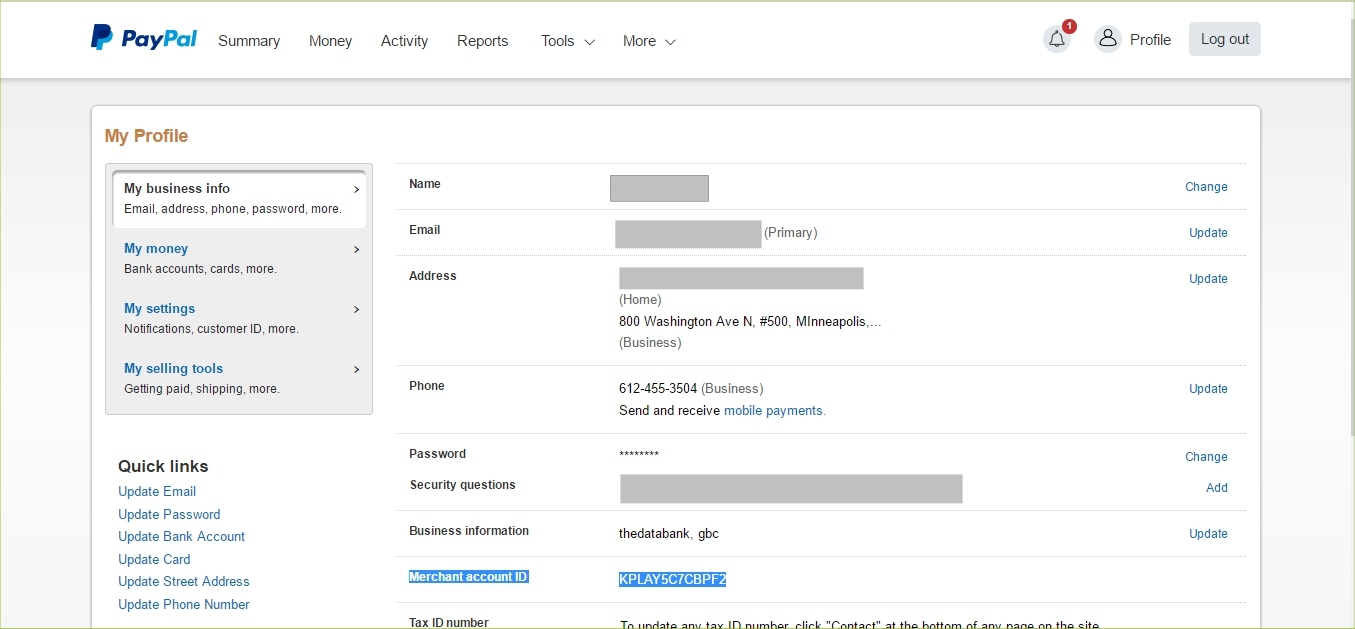
Task: Open the mobile payments link
Action: click(x=775, y=411)
